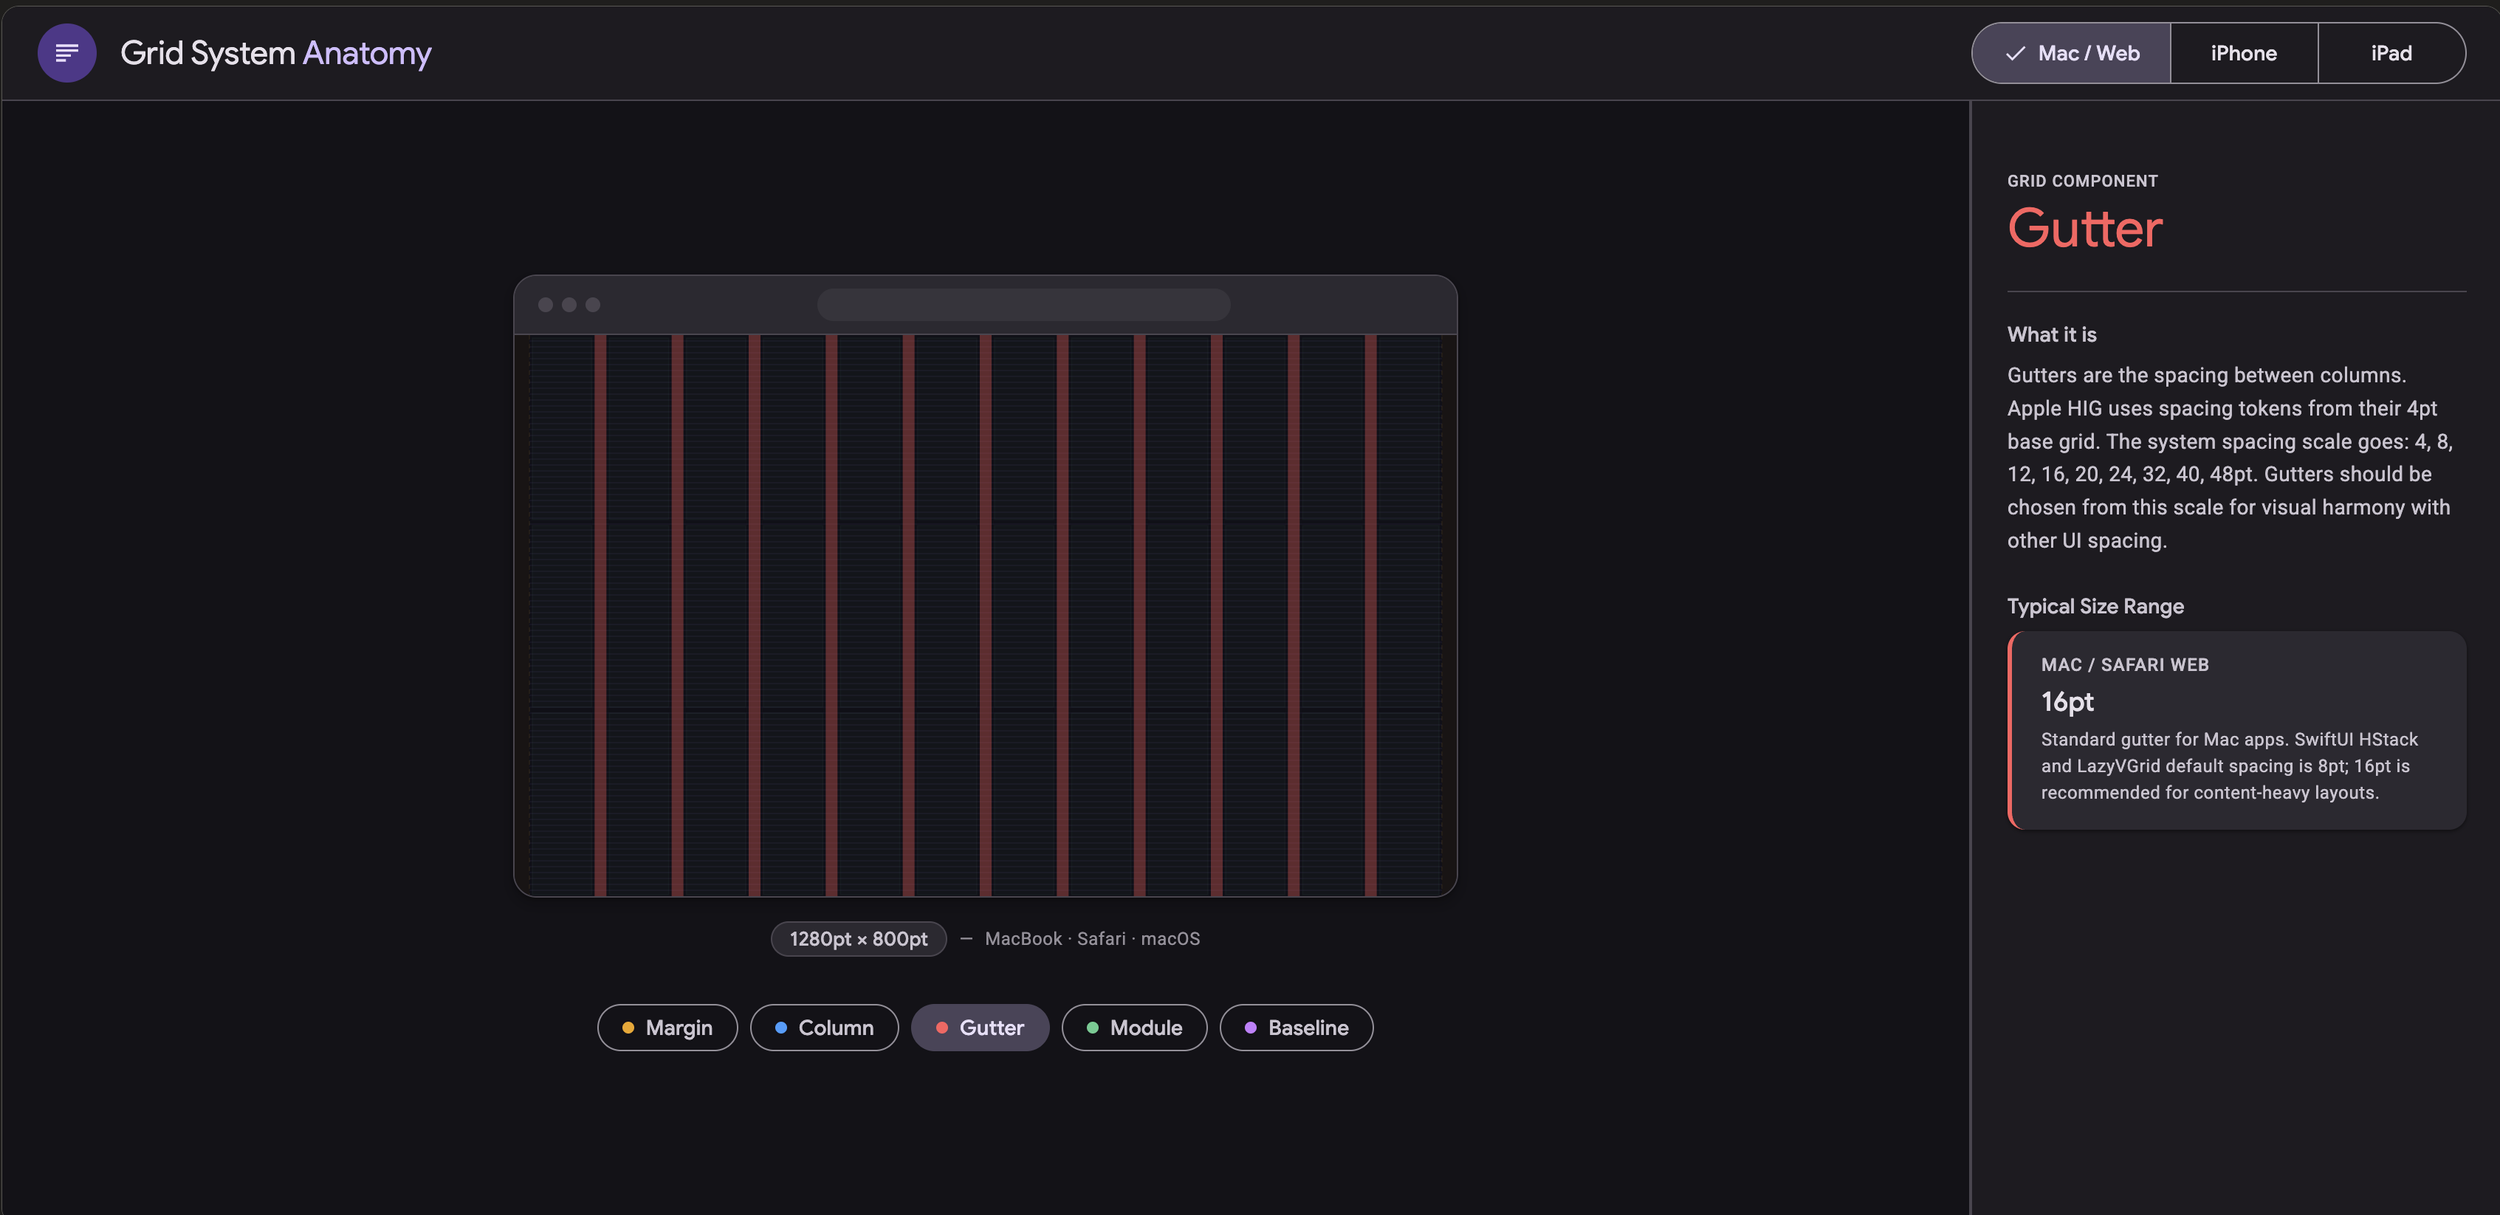
Task: Toggle the Column overlay chip
Action: pos(824,1027)
